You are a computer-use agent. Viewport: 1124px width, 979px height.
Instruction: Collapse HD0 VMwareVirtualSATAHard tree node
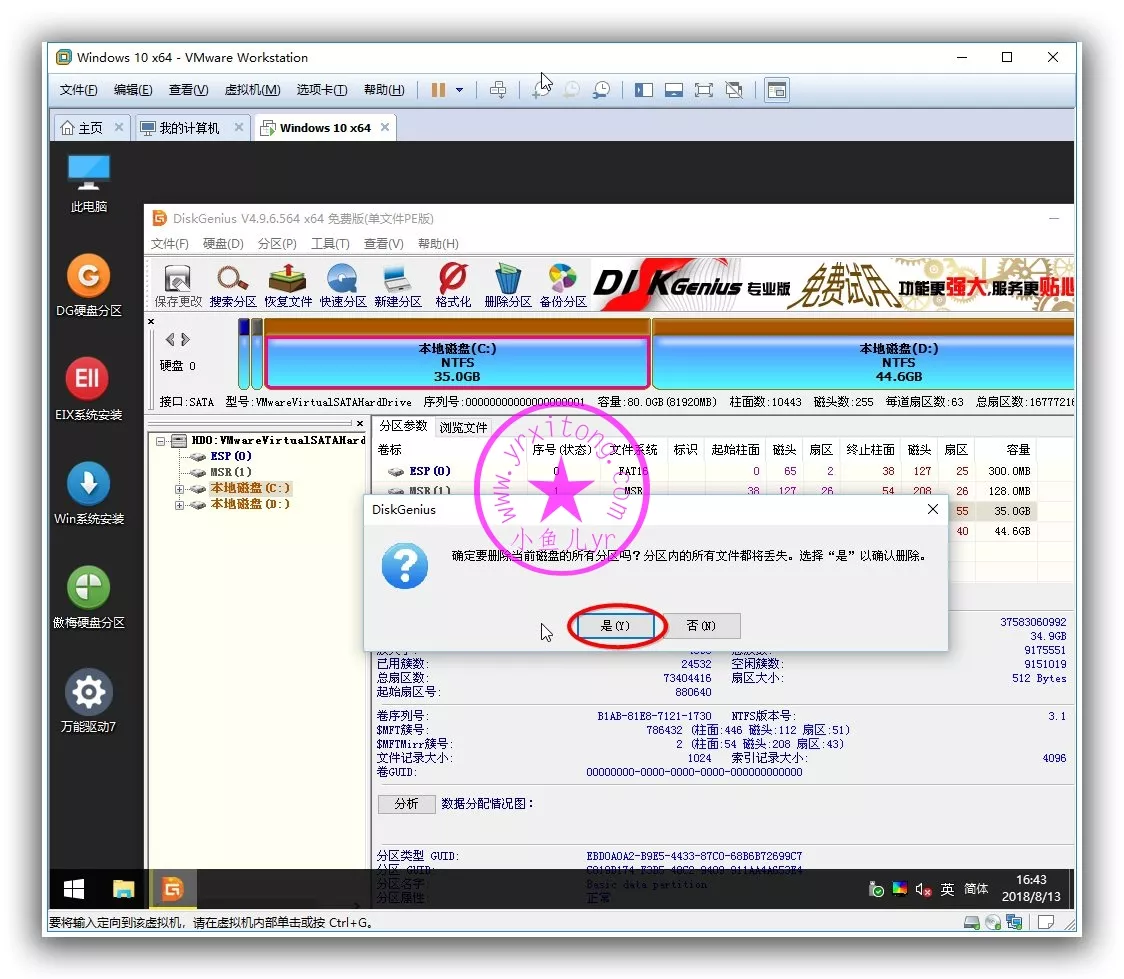[161, 441]
